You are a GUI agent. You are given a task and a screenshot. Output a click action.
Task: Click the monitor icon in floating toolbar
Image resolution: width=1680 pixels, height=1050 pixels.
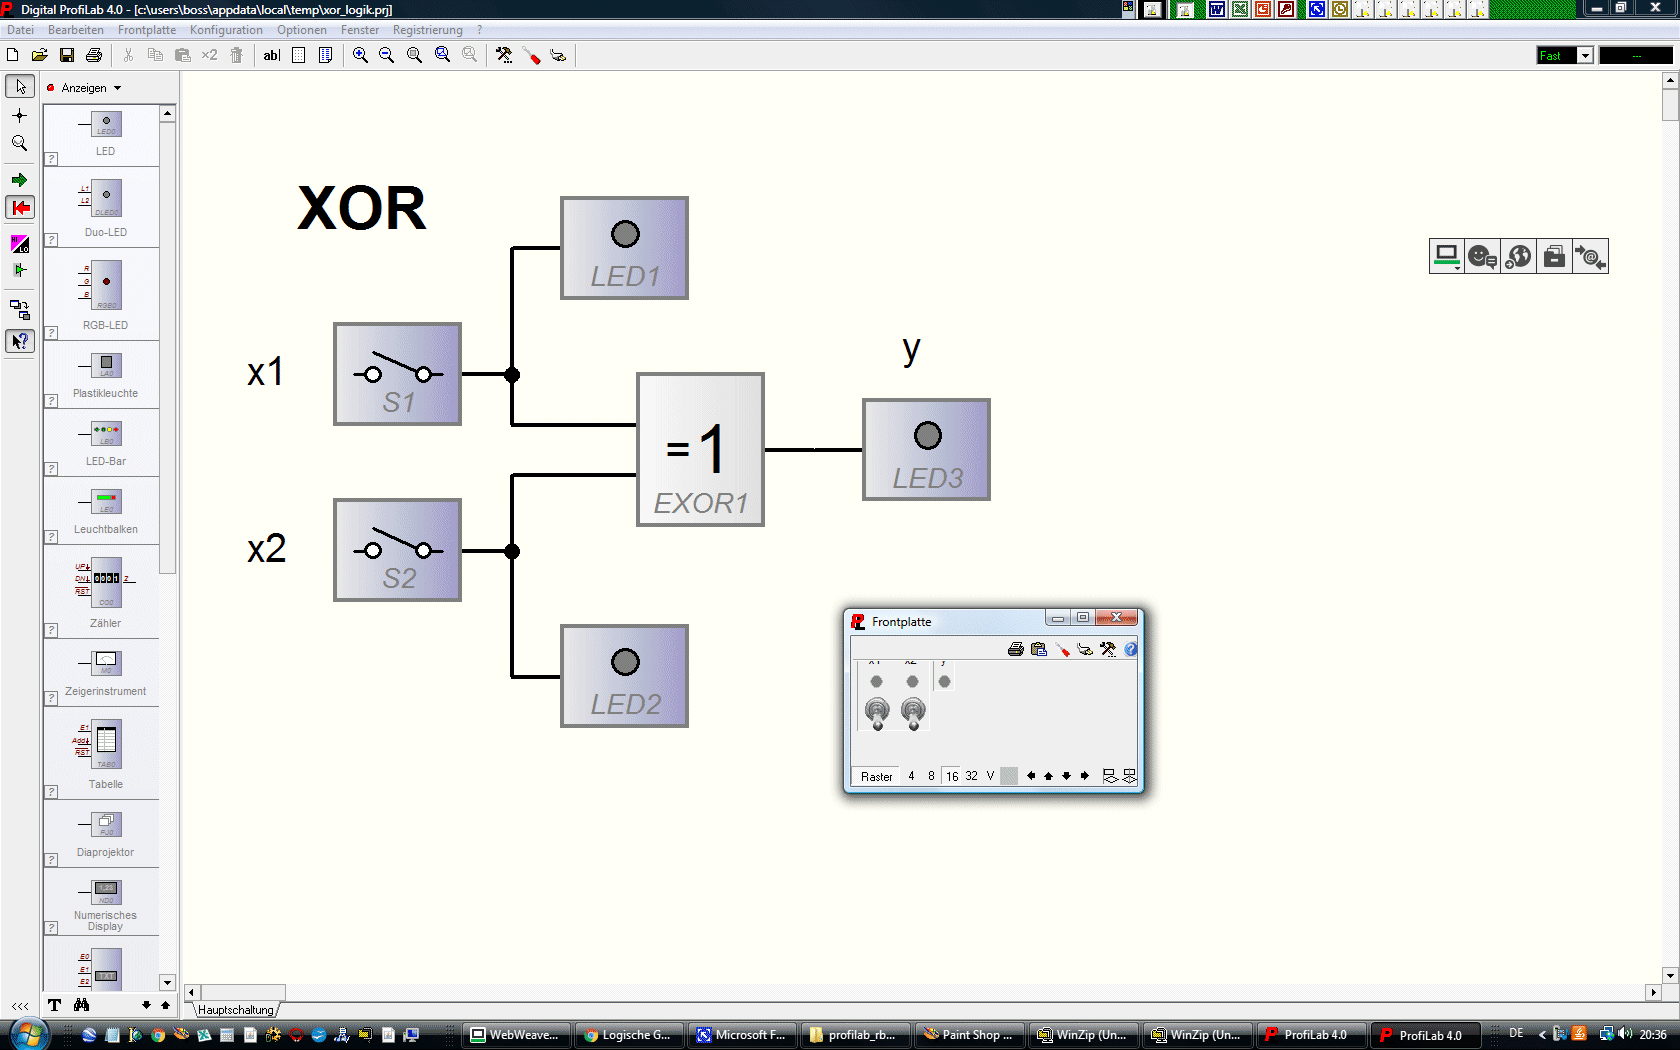(x=1446, y=257)
